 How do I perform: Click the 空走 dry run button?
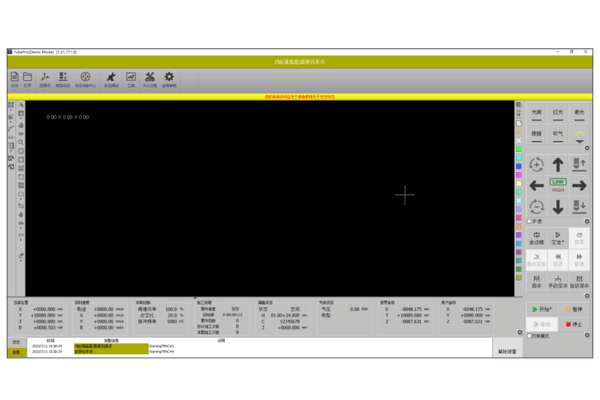click(558, 238)
